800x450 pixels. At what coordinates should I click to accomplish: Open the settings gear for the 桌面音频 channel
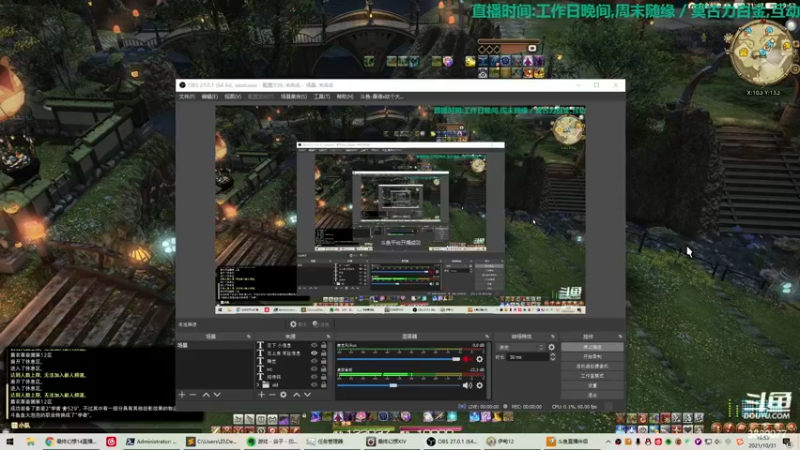tap(480, 385)
